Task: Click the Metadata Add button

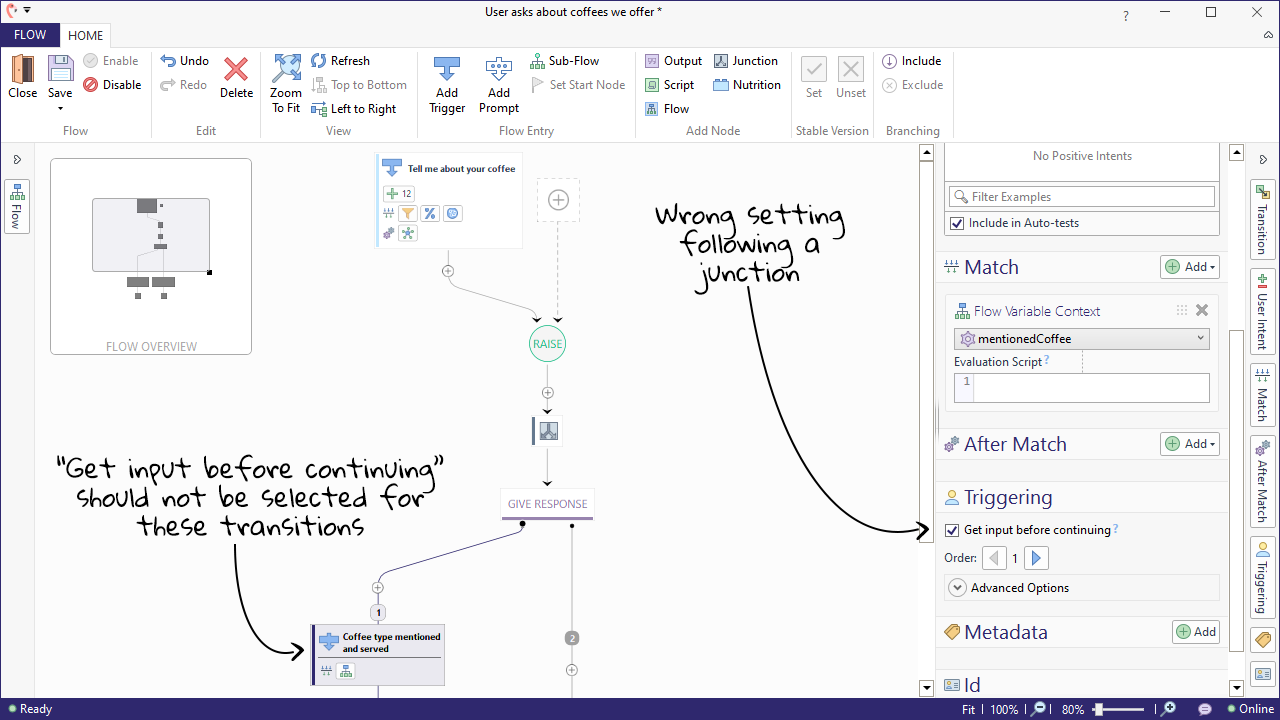Action: coord(1196,632)
